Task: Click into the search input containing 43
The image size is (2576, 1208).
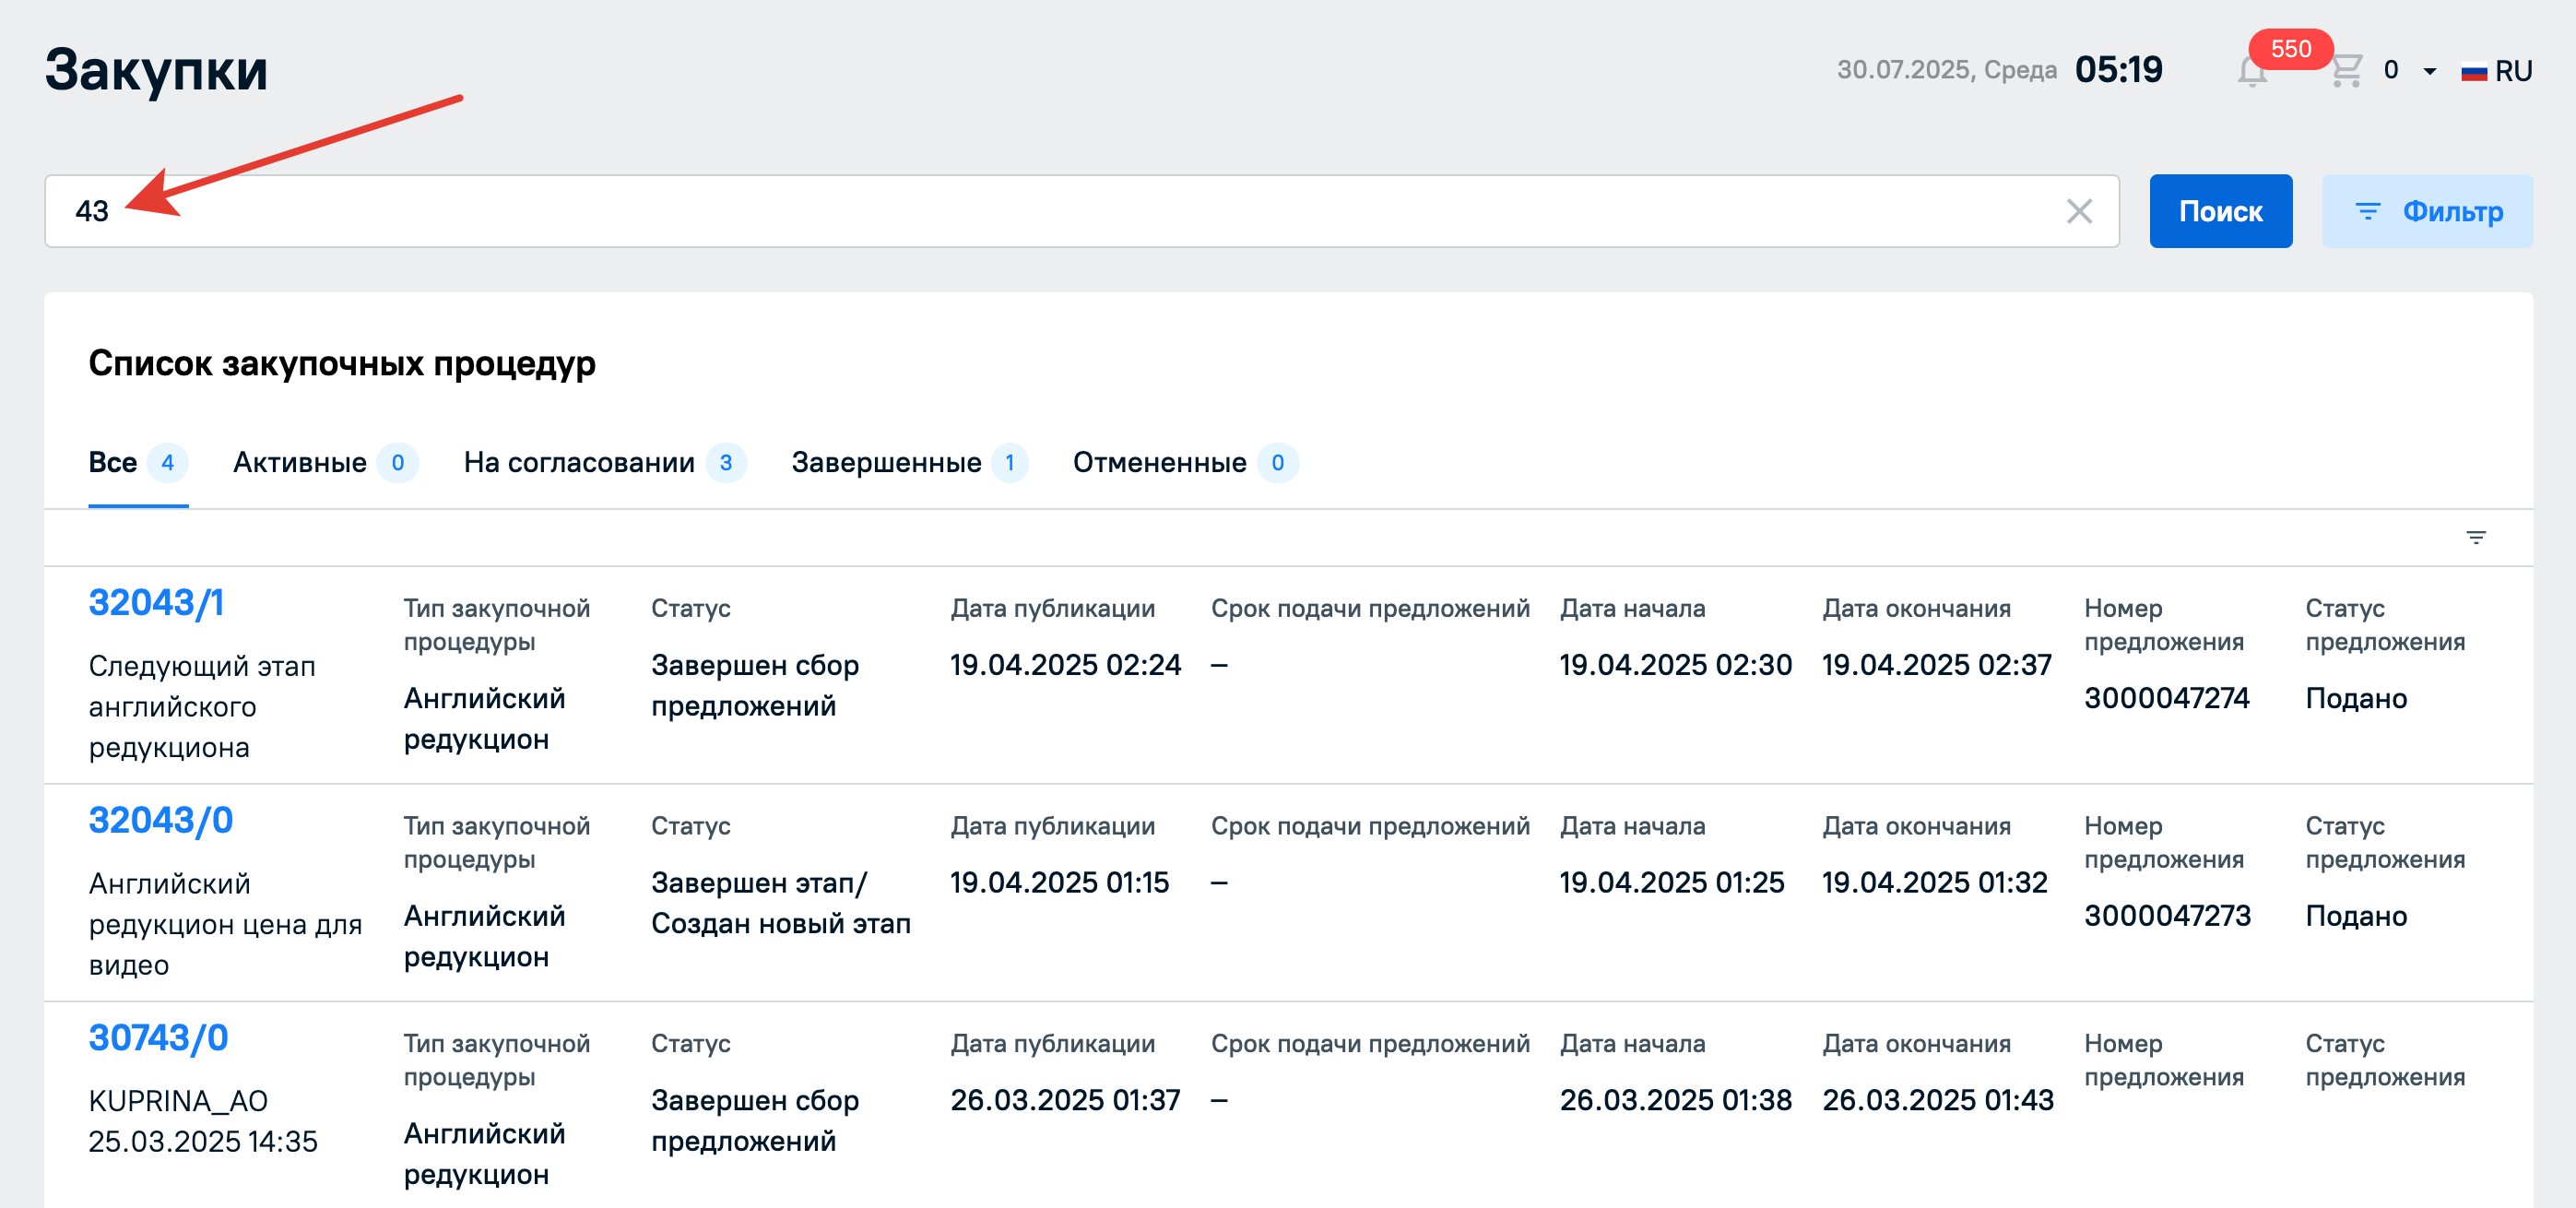Action: point(1000,211)
